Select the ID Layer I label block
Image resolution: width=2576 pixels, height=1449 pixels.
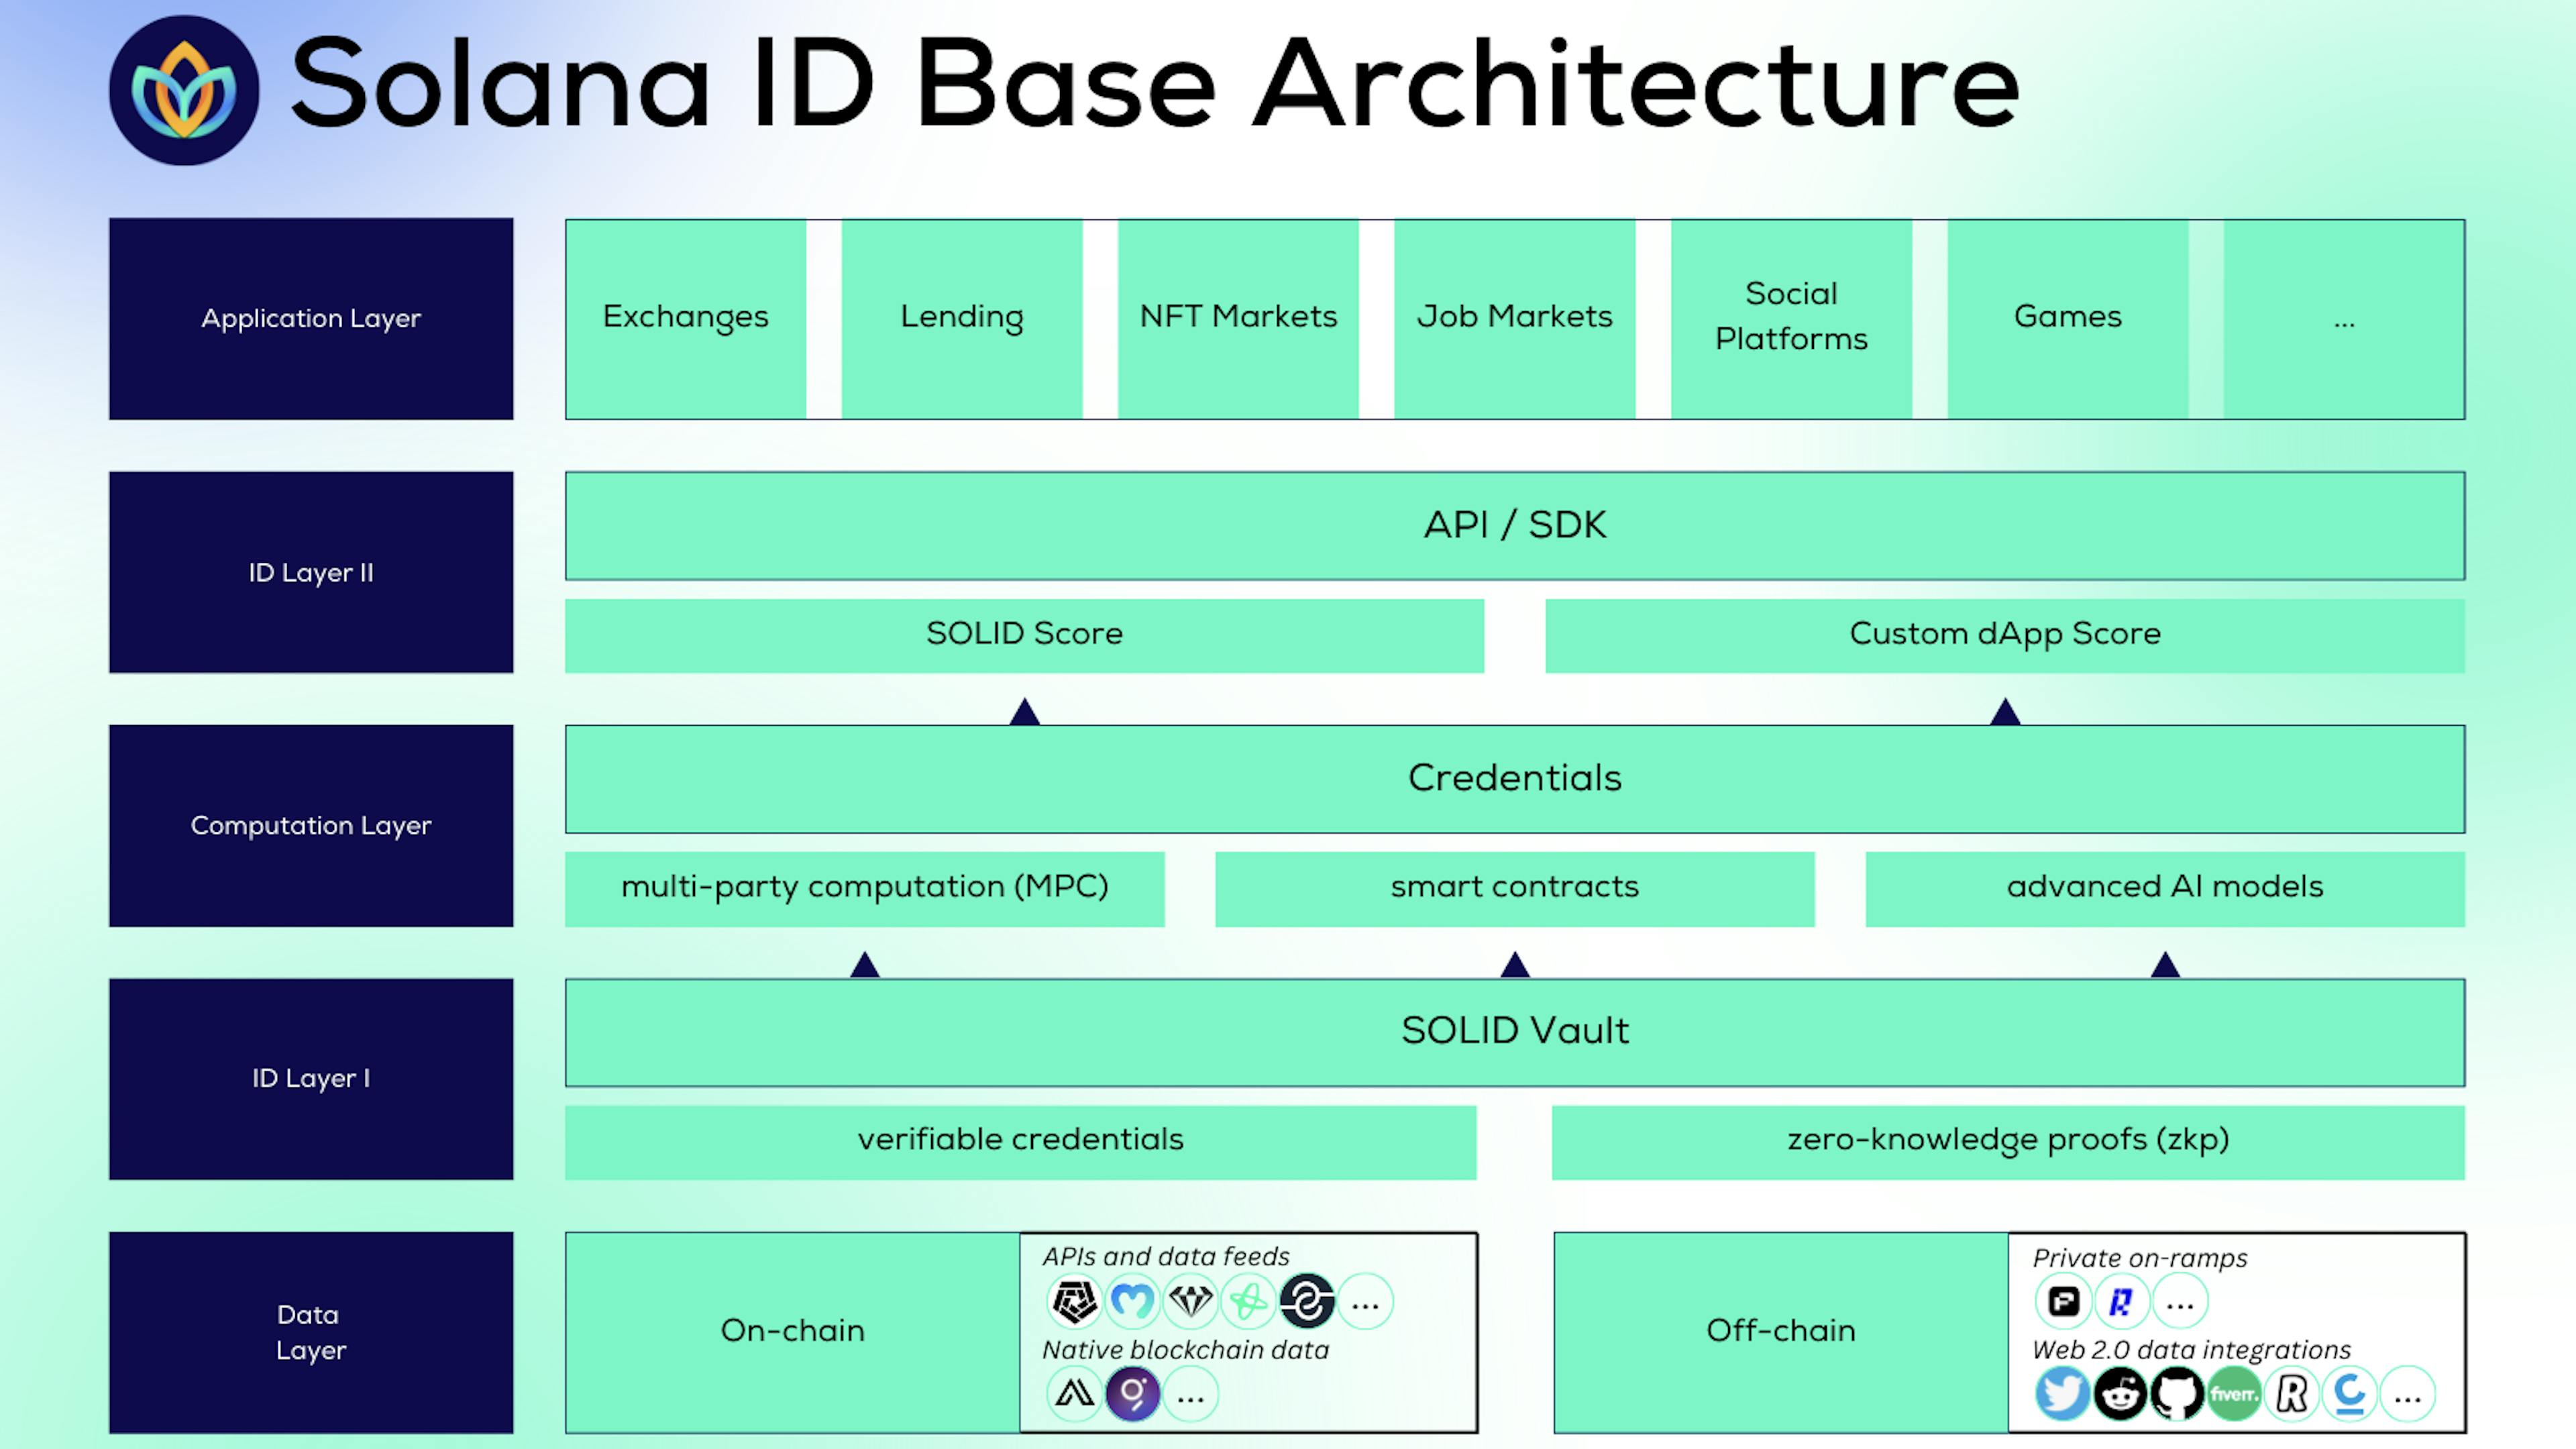coord(311,1078)
